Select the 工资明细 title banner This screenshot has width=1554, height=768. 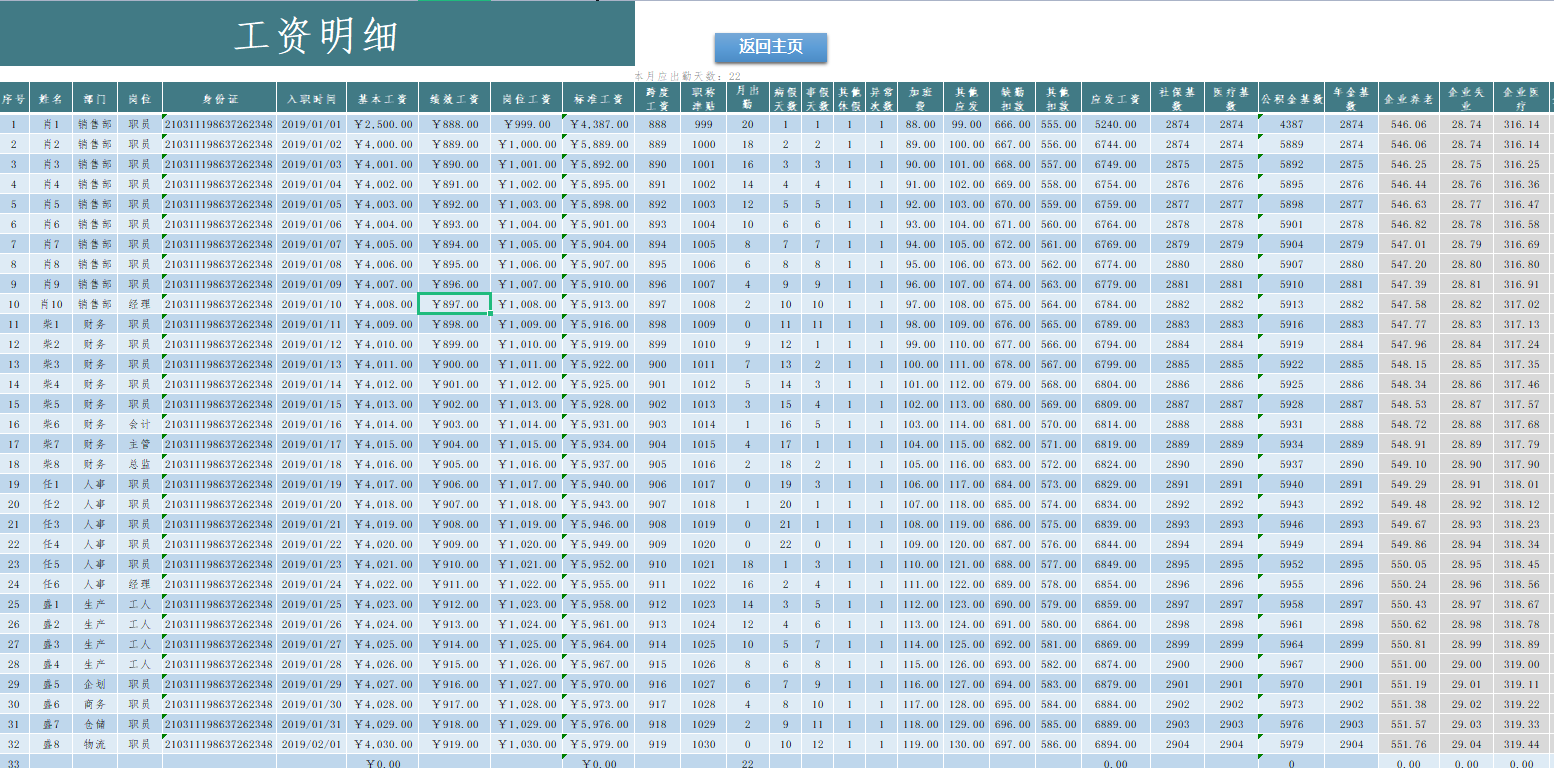pyautogui.click(x=317, y=34)
